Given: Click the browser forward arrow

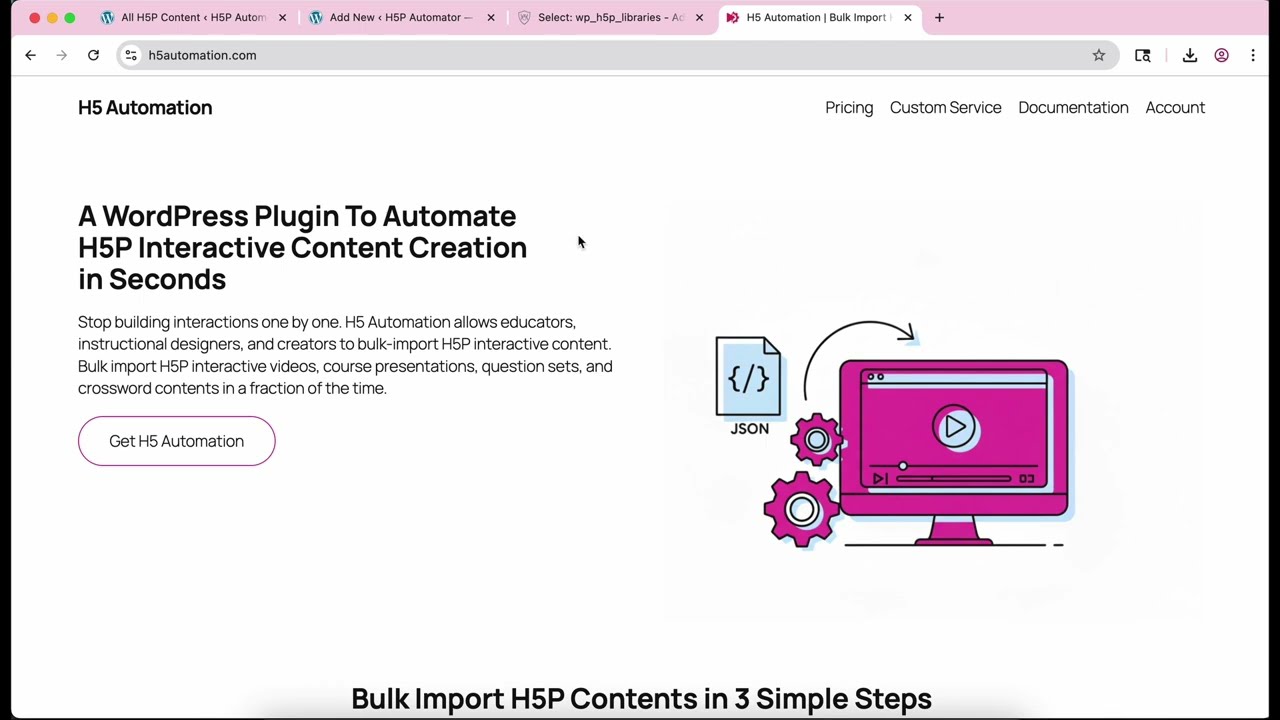Looking at the screenshot, I should 61,55.
